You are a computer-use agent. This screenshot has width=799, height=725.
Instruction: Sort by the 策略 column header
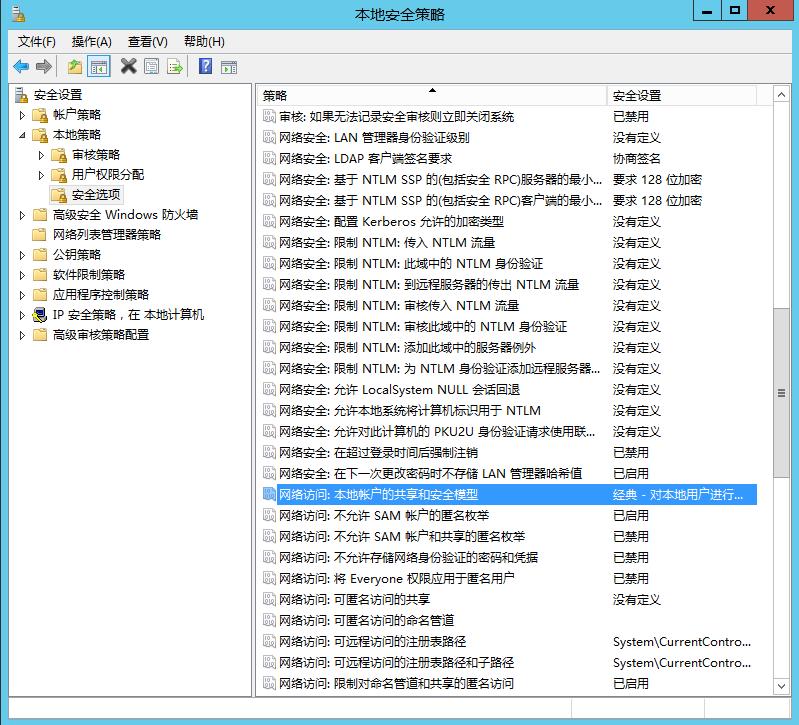click(x=432, y=95)
